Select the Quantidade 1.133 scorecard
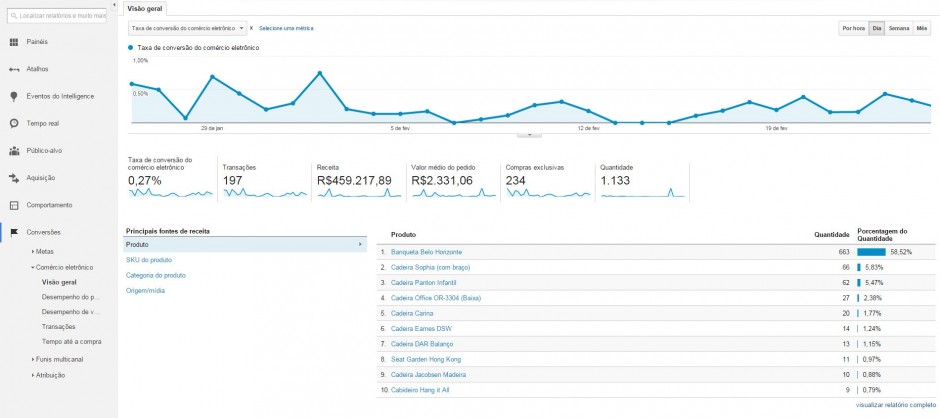940x418 pixels. 643,179
